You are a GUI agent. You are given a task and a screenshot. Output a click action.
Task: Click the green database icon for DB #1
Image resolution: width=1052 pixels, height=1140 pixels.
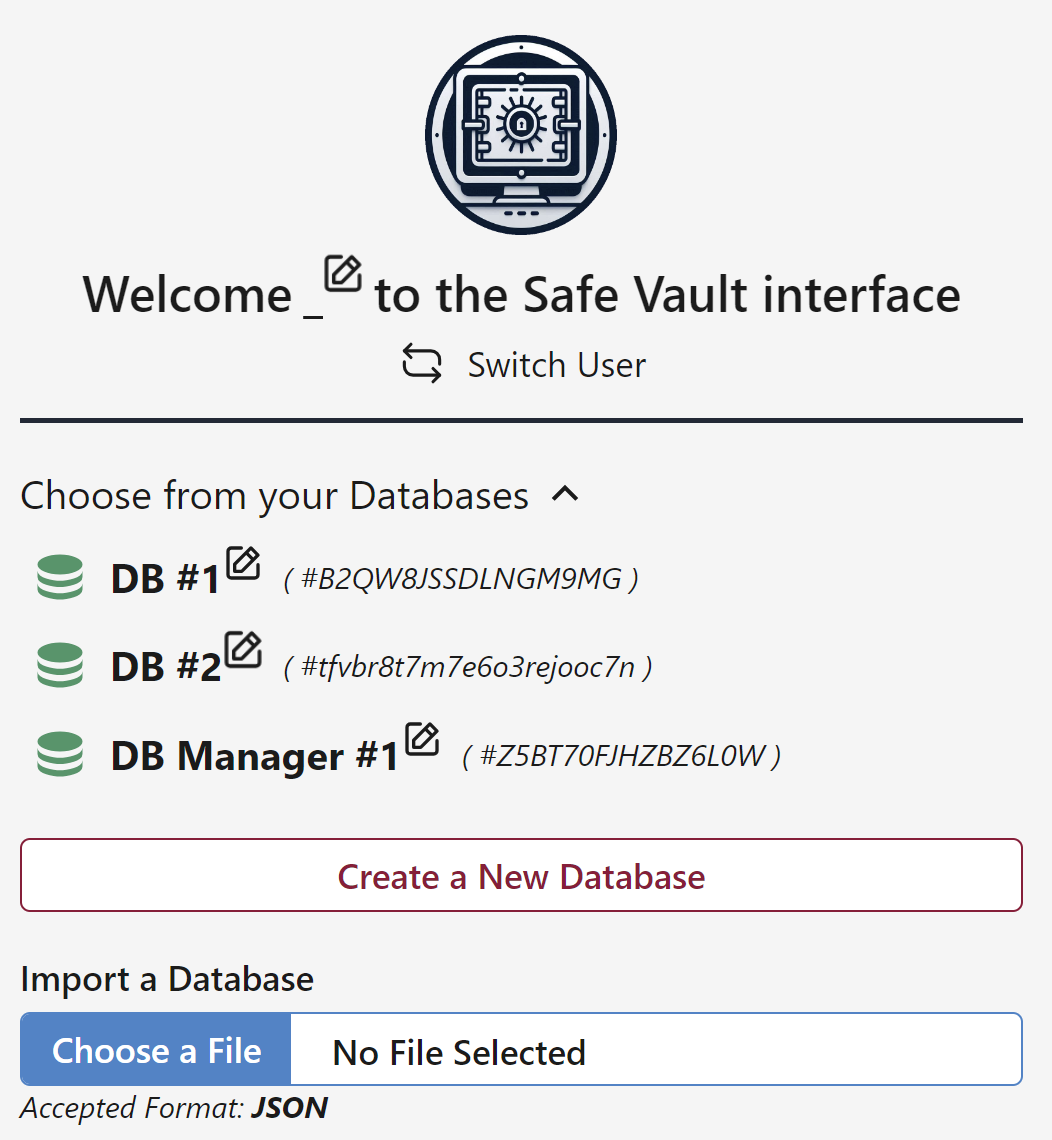coord(60,578)
